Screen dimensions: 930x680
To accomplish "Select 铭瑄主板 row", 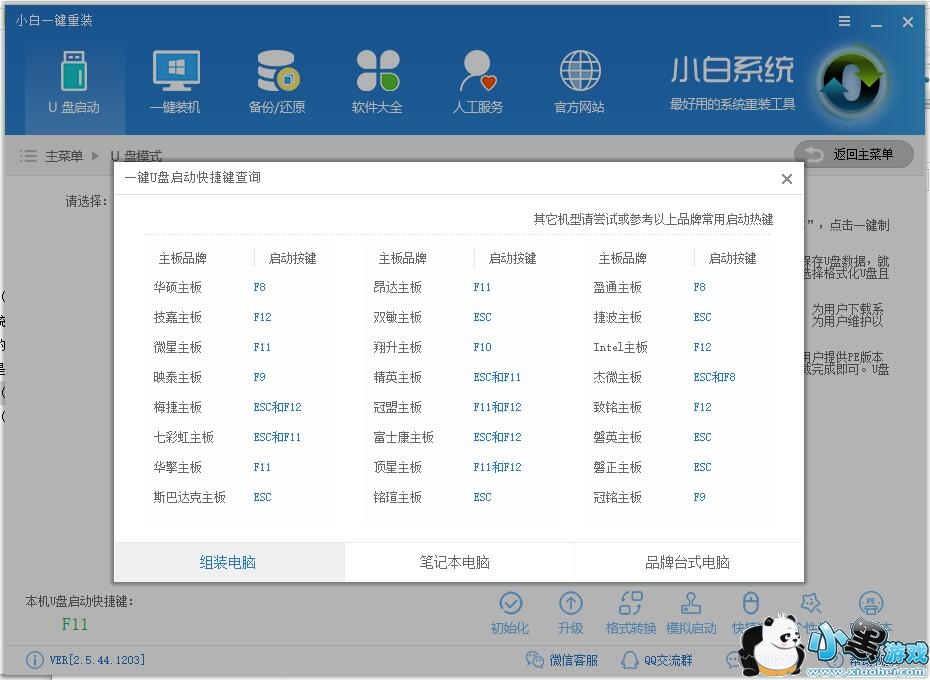I will pos(458,497).
